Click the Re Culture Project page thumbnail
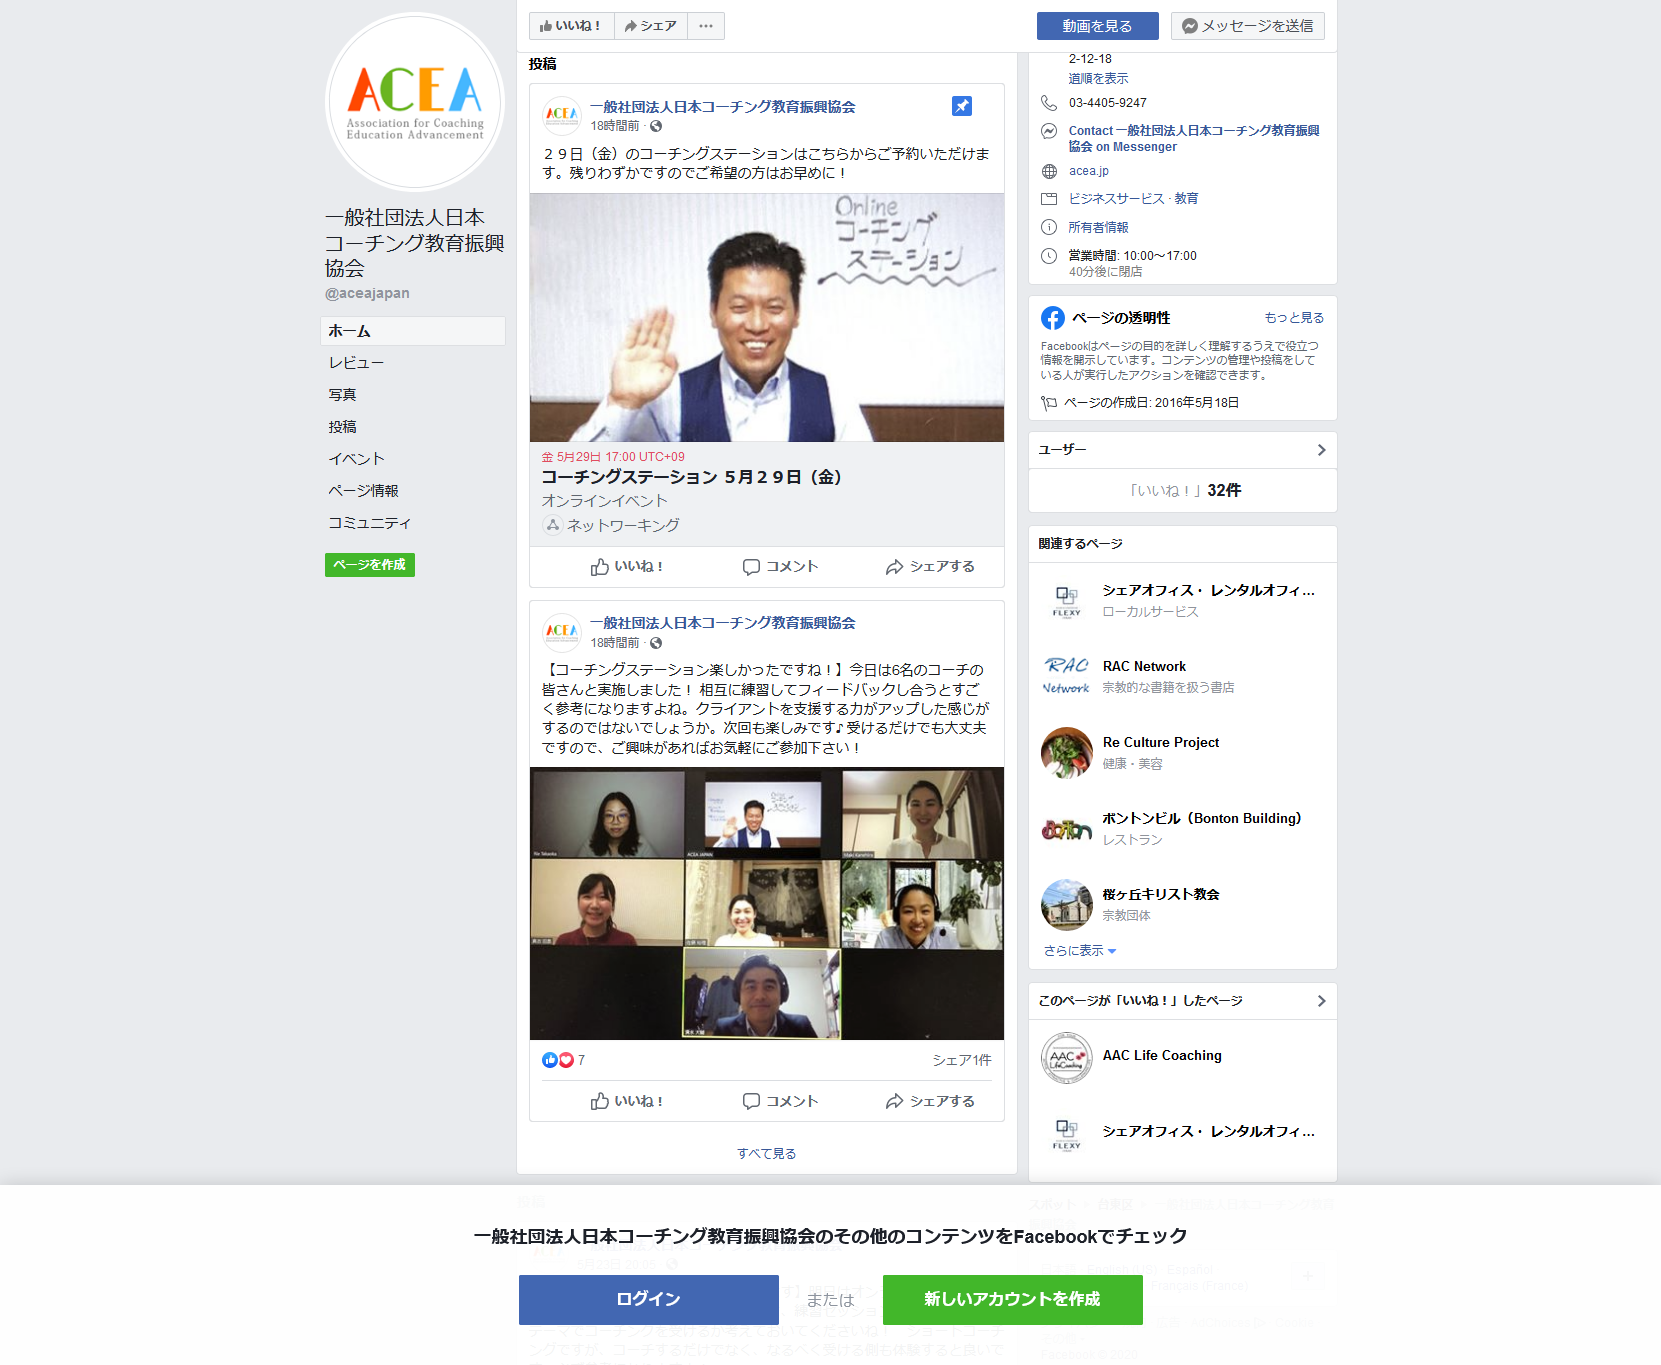The image size is (1661, 1365). coord(1067,753)
